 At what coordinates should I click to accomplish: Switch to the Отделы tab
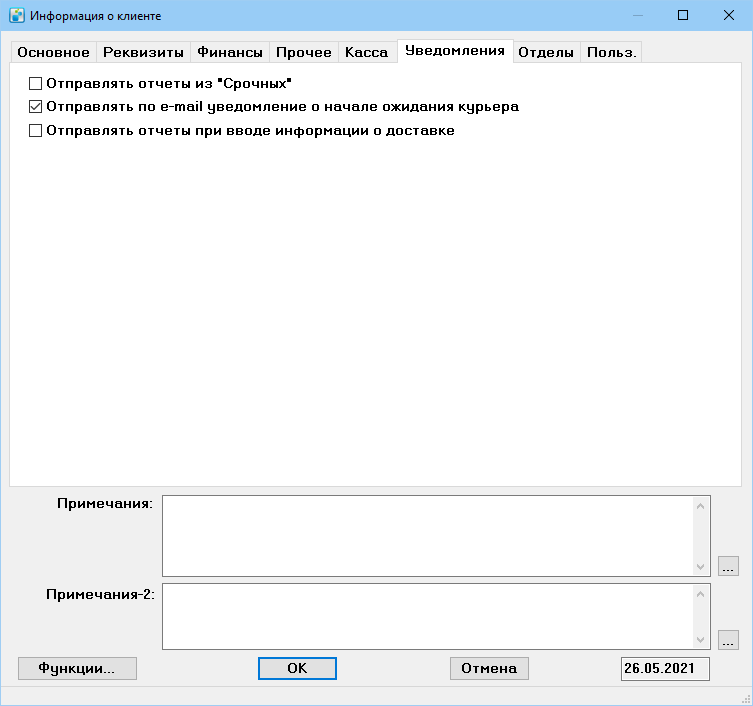546,52
